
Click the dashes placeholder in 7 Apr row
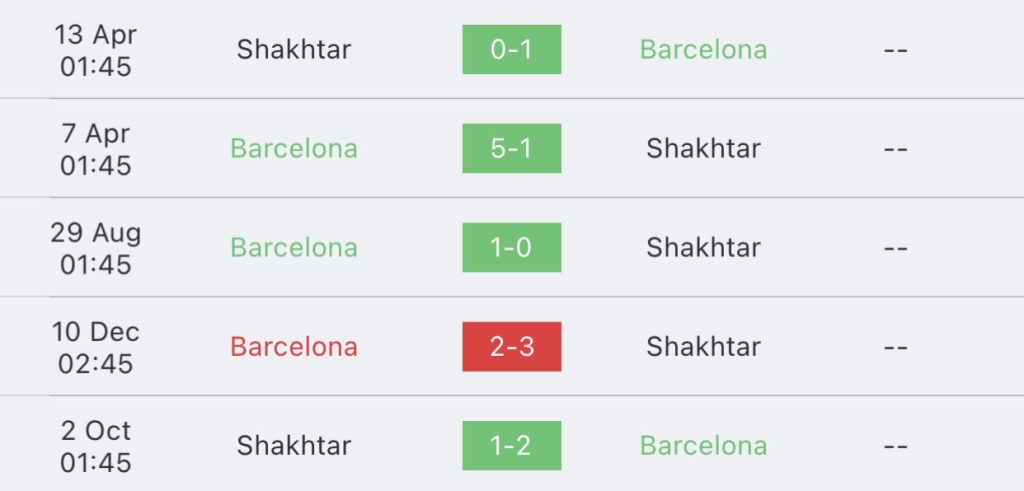[x=895, y=150]
